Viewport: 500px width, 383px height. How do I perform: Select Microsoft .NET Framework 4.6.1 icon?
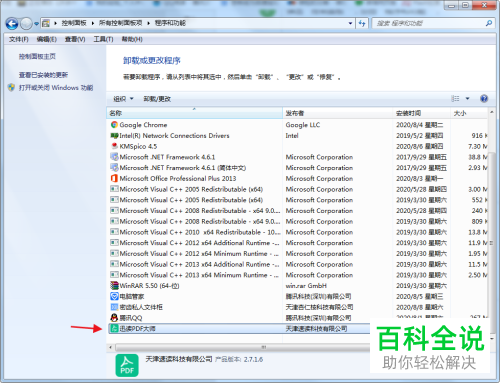[x=114, y=157]
